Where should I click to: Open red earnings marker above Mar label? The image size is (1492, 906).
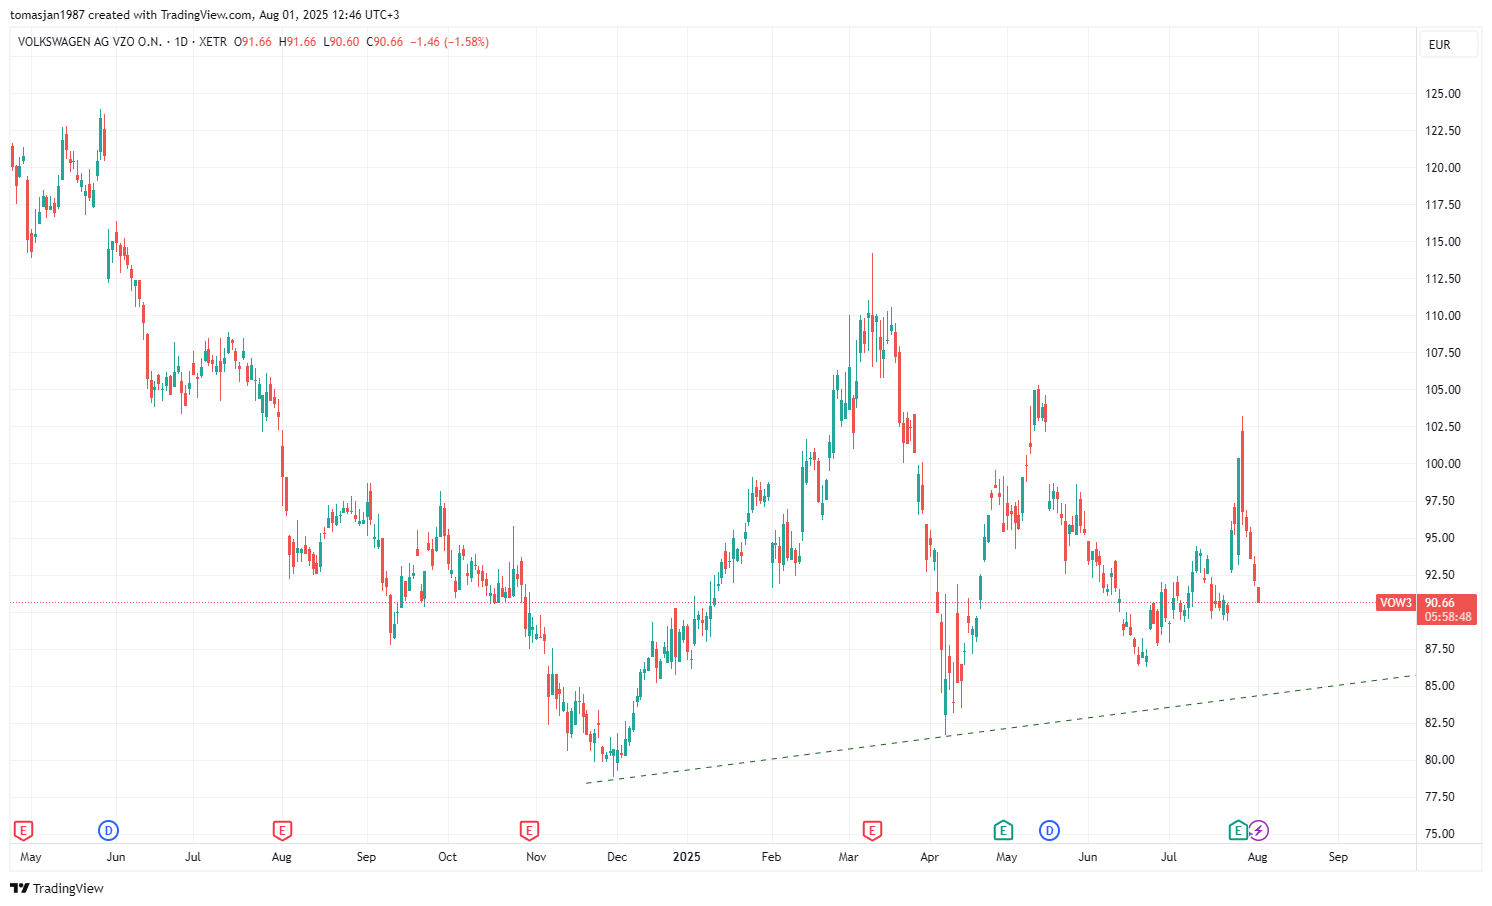click(872, 830)
